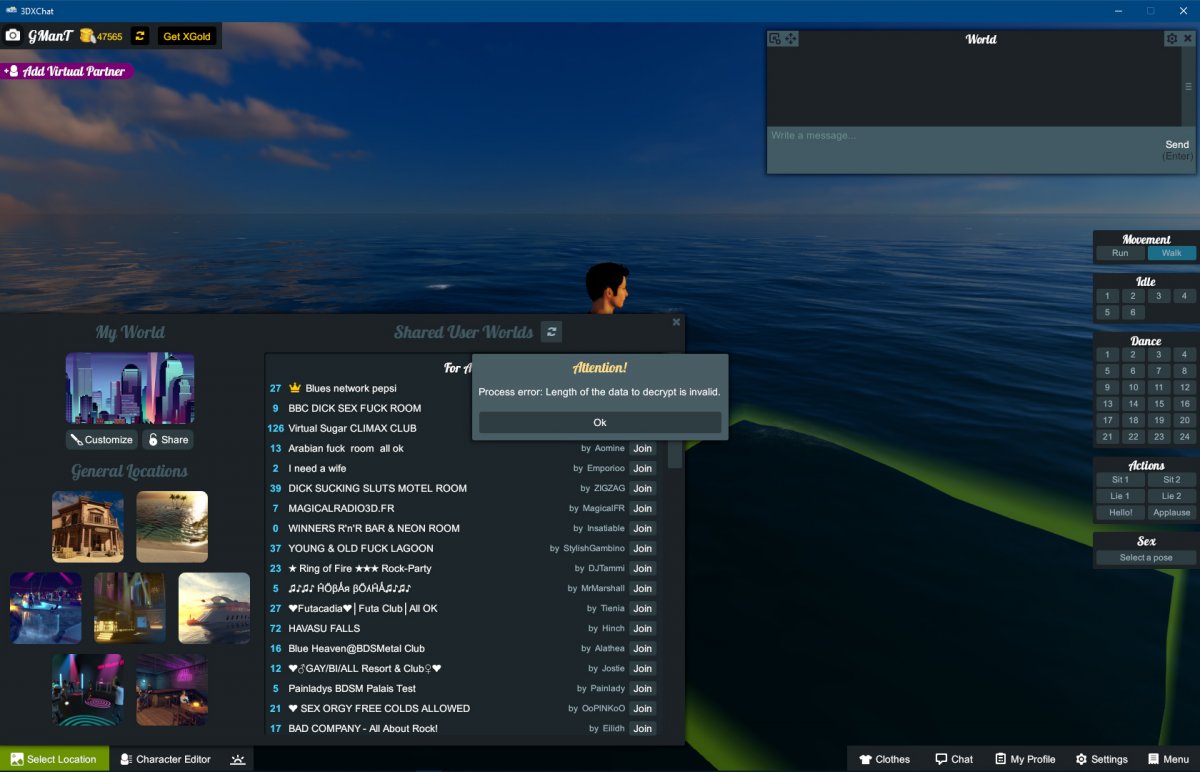Toggle the Select Location panel button
Image resolution: width=1200 pixels, height=772 pixels.
coord(54,759)
